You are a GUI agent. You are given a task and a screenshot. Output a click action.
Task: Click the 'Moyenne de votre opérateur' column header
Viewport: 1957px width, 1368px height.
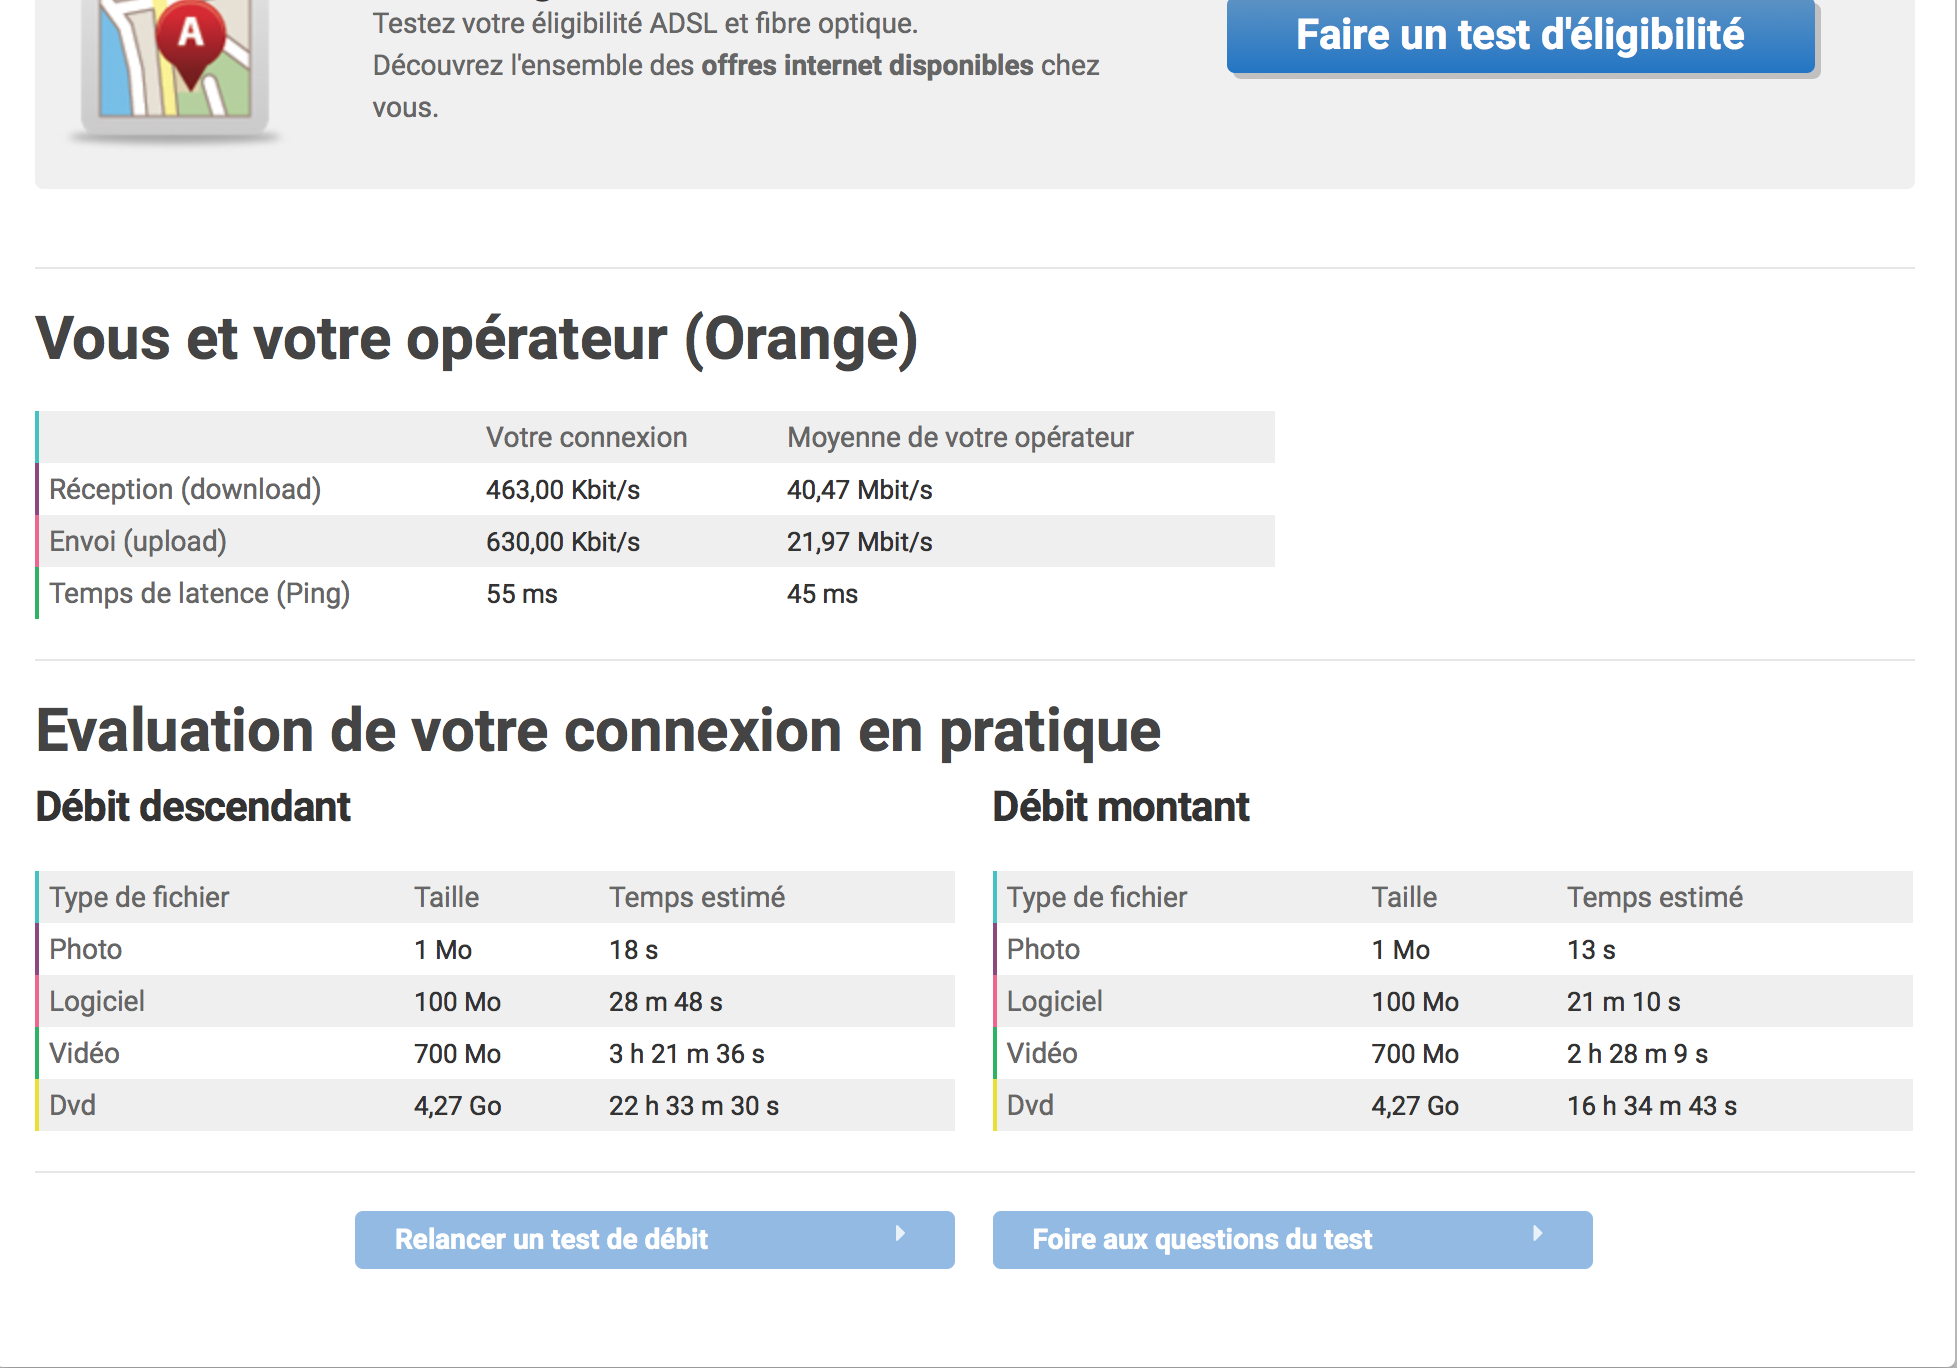[959, 438]
